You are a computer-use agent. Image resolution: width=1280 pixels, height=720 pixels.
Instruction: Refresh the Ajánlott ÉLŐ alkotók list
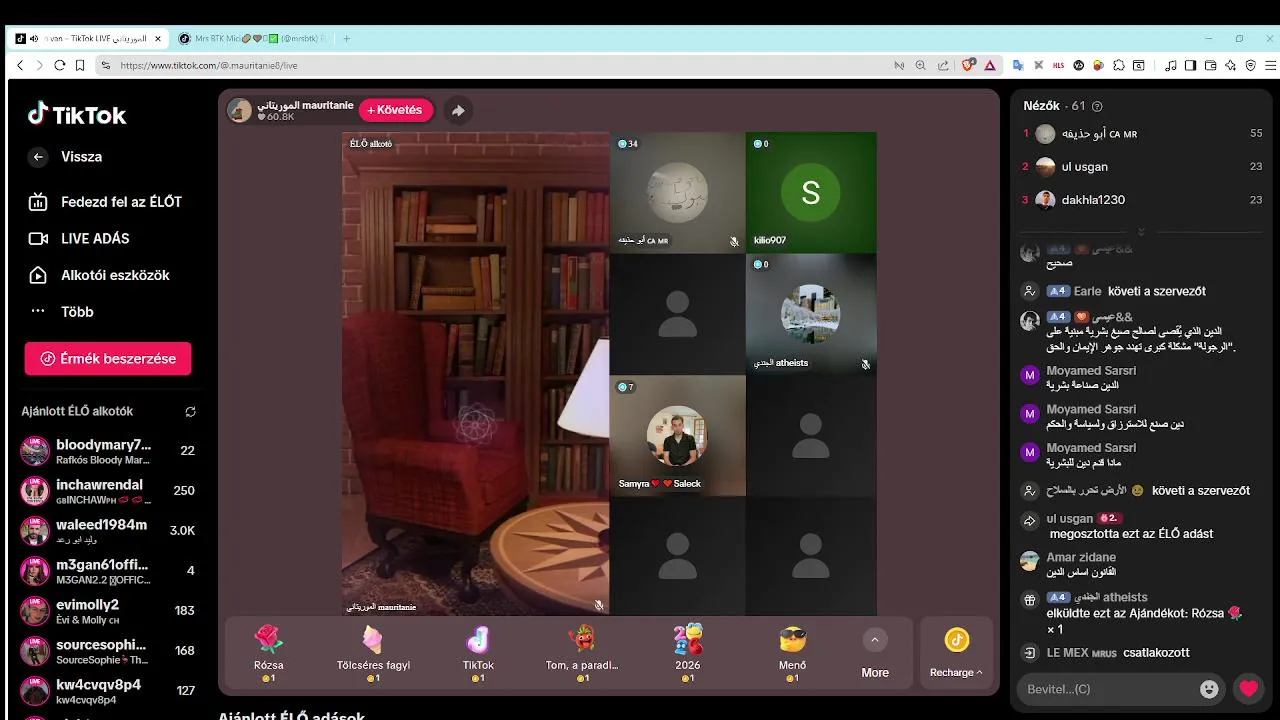pos(190,411)
